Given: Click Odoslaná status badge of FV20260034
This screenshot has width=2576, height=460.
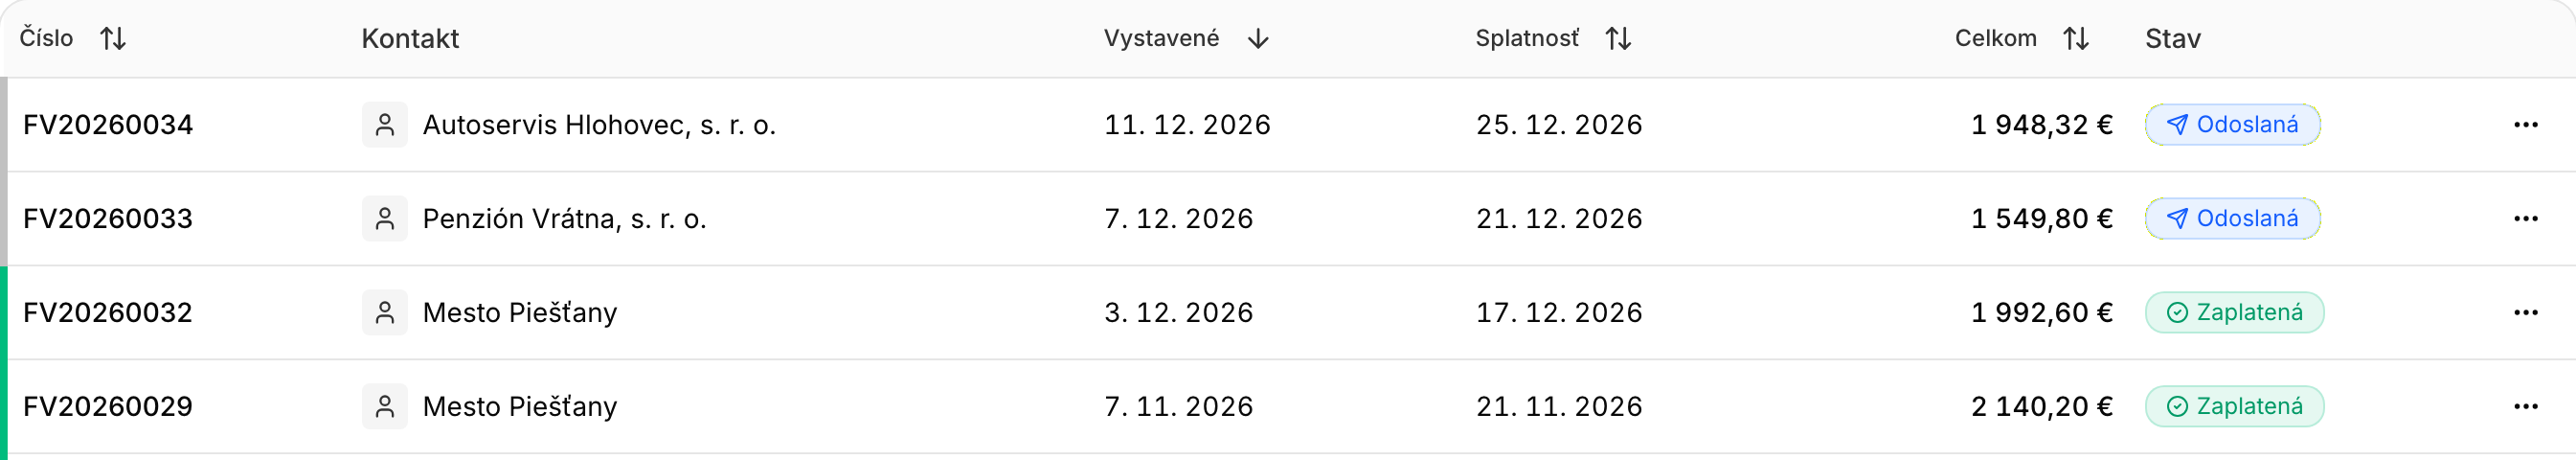Looking at the screenshot, I should [2232, 125].
